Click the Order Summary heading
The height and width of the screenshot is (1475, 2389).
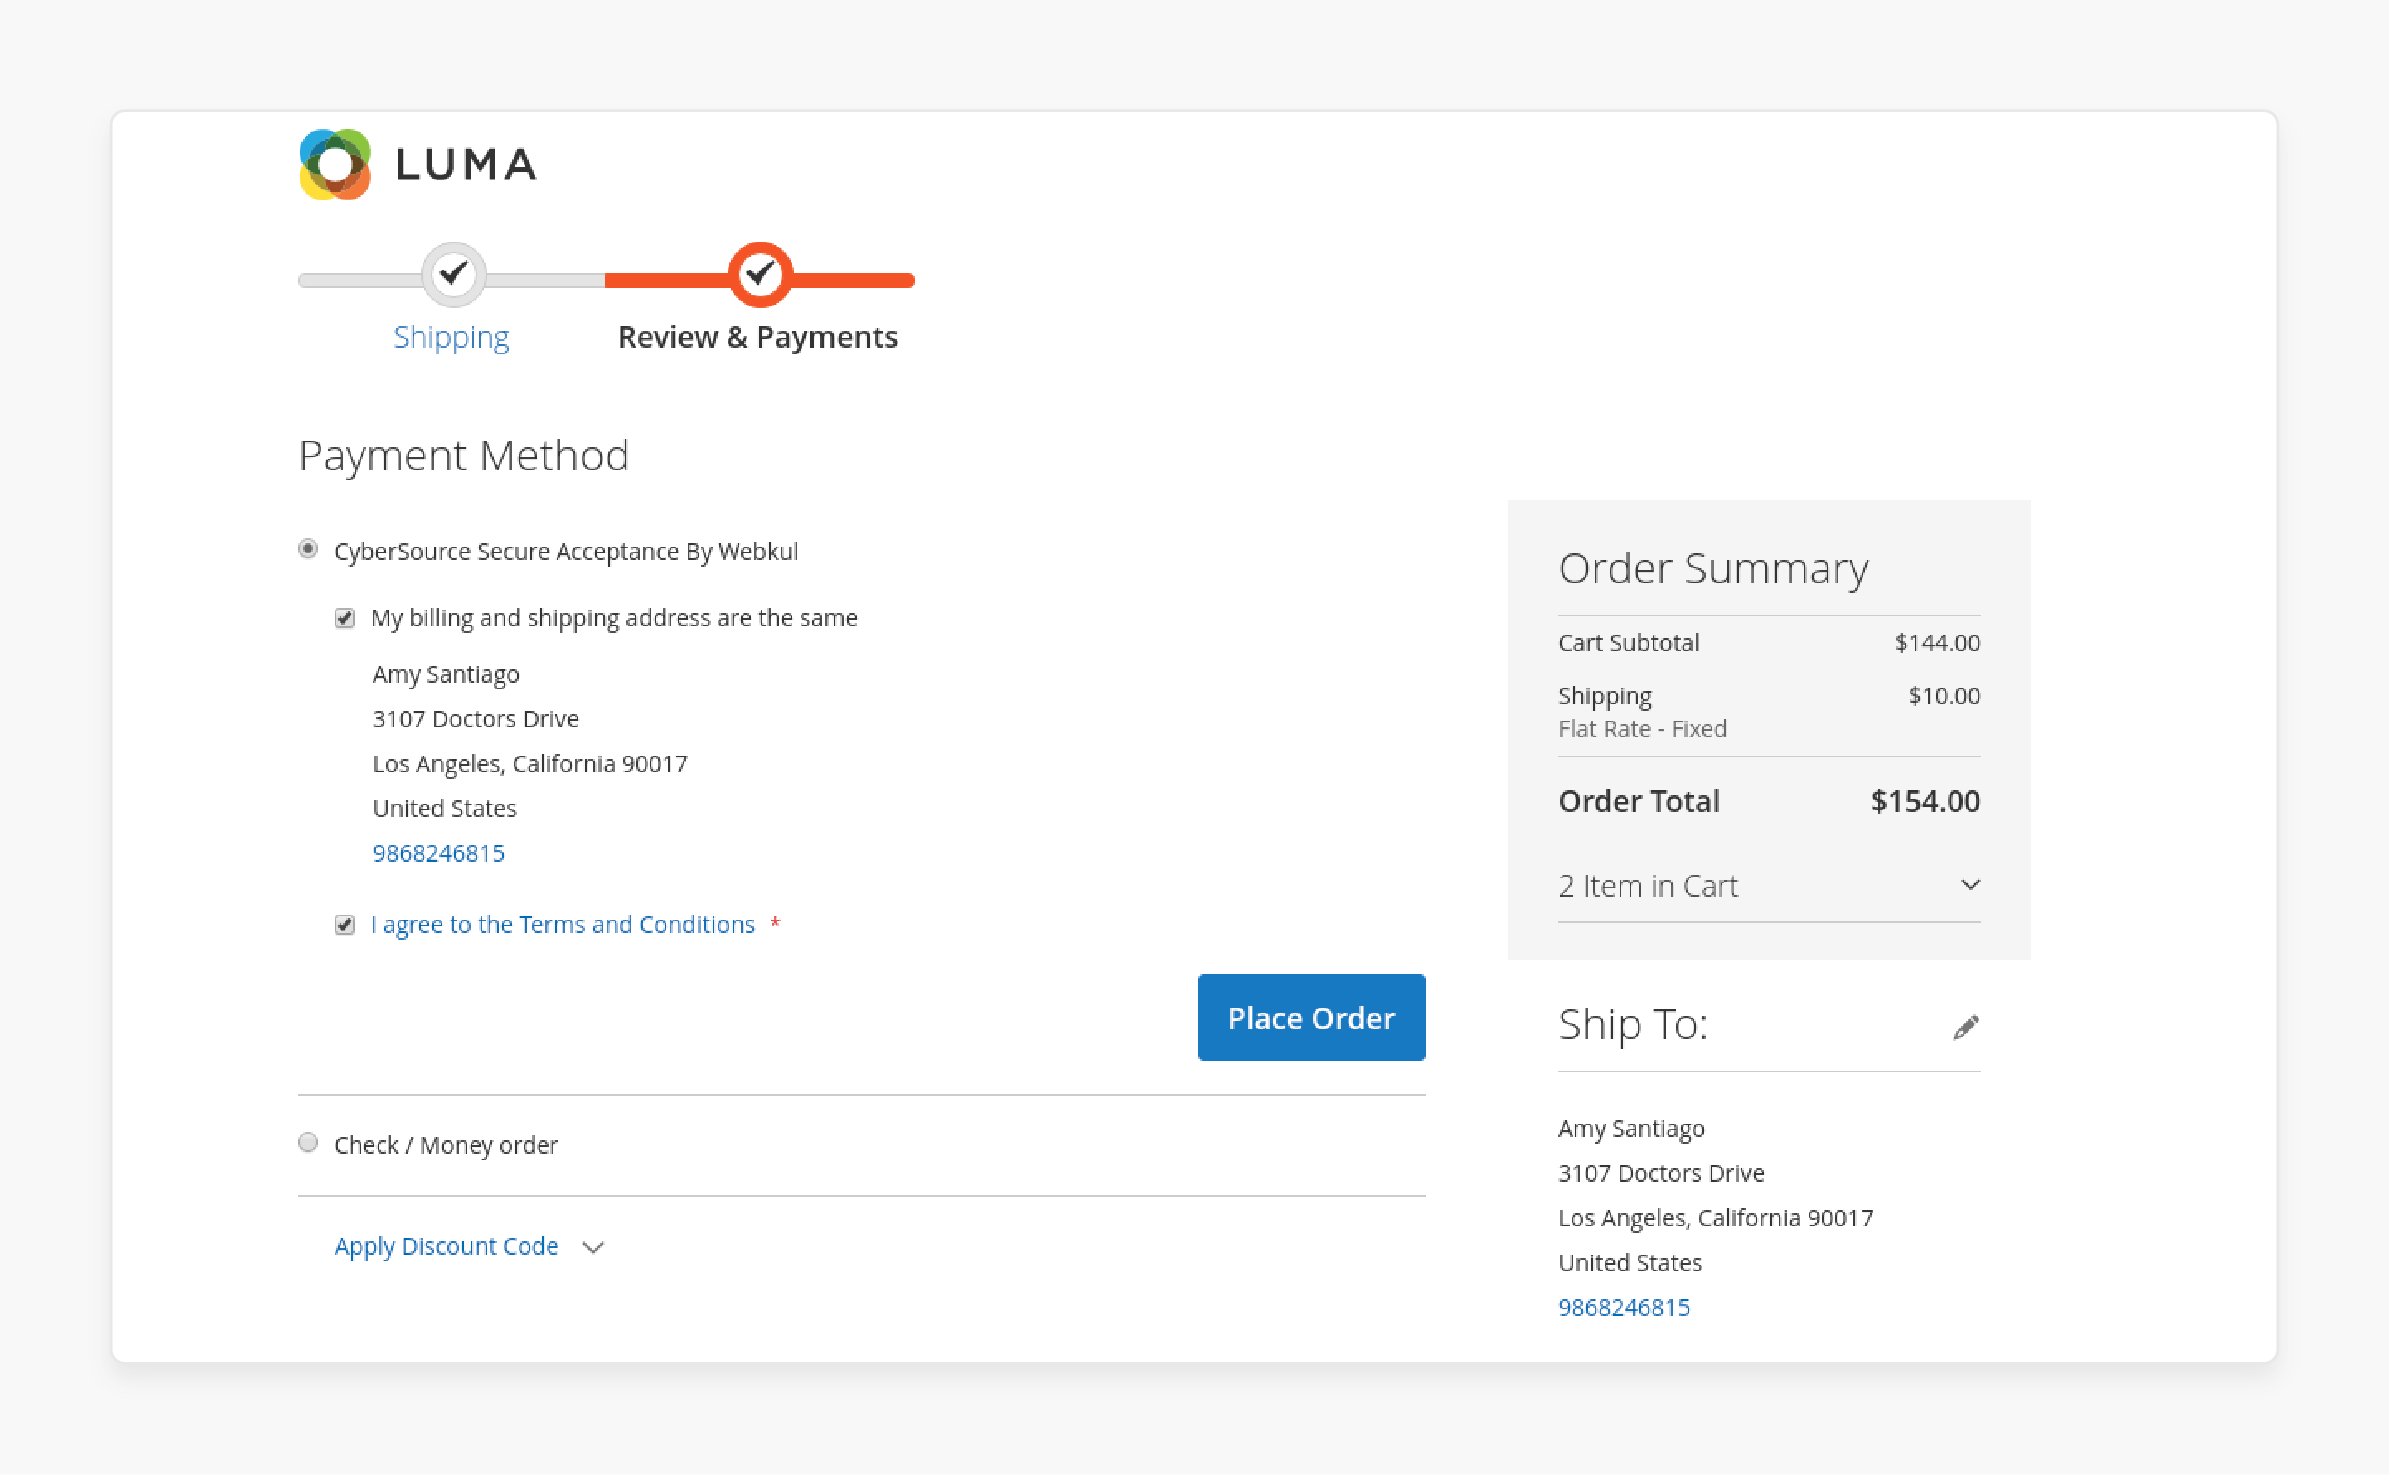pos(1713,569)
